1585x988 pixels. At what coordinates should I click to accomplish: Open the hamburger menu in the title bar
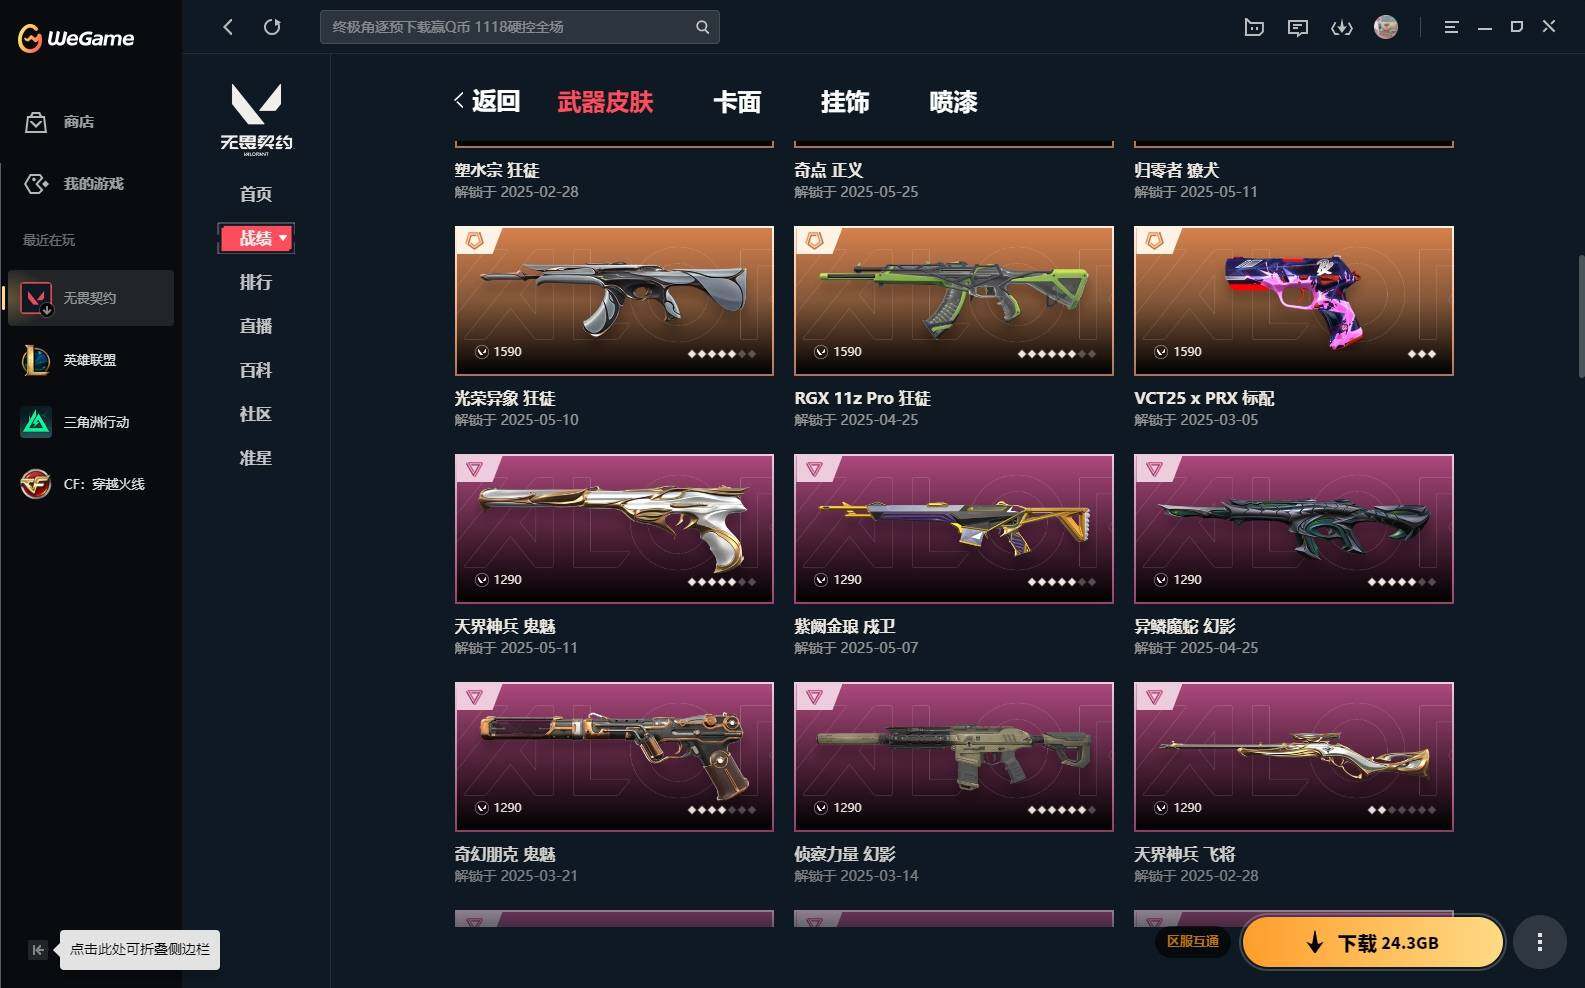[1451, 27]
